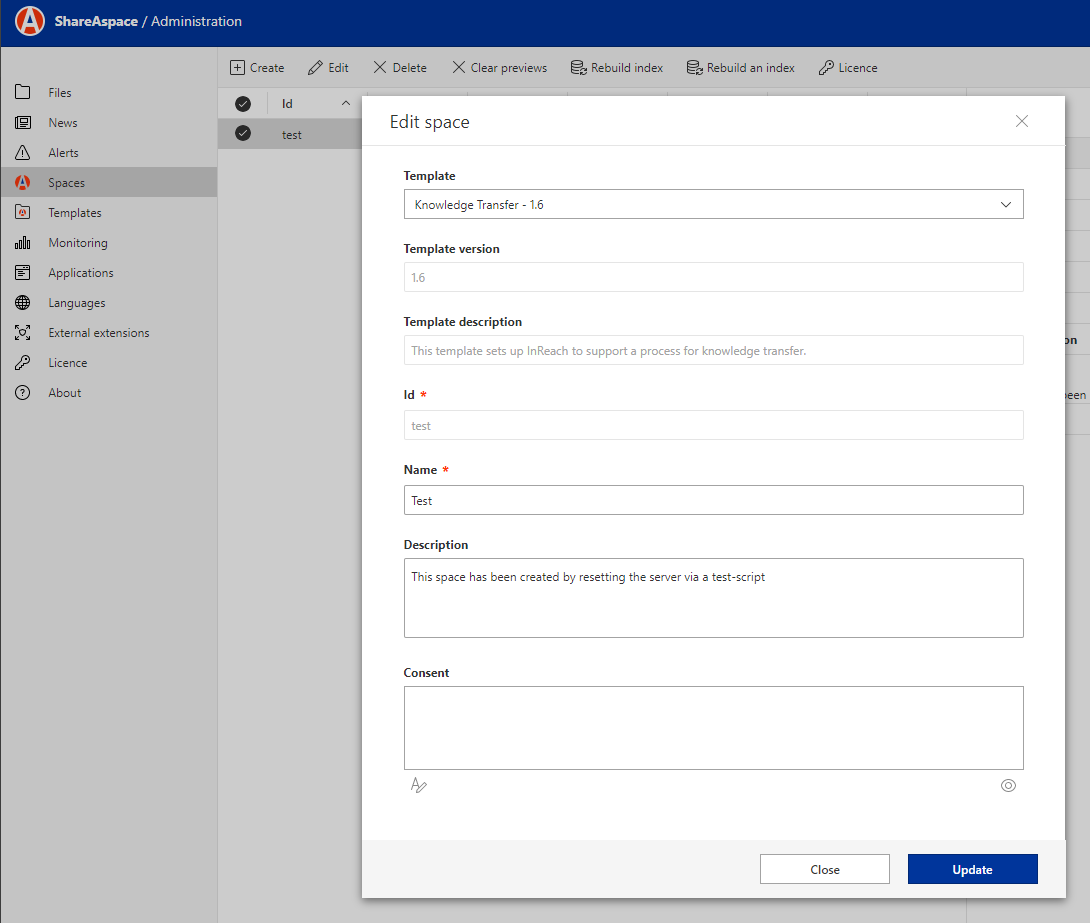Viewport: 1090px width, 923px height.
Task: Click the Close button in dialog footer
Action: [x=824, y=869]
